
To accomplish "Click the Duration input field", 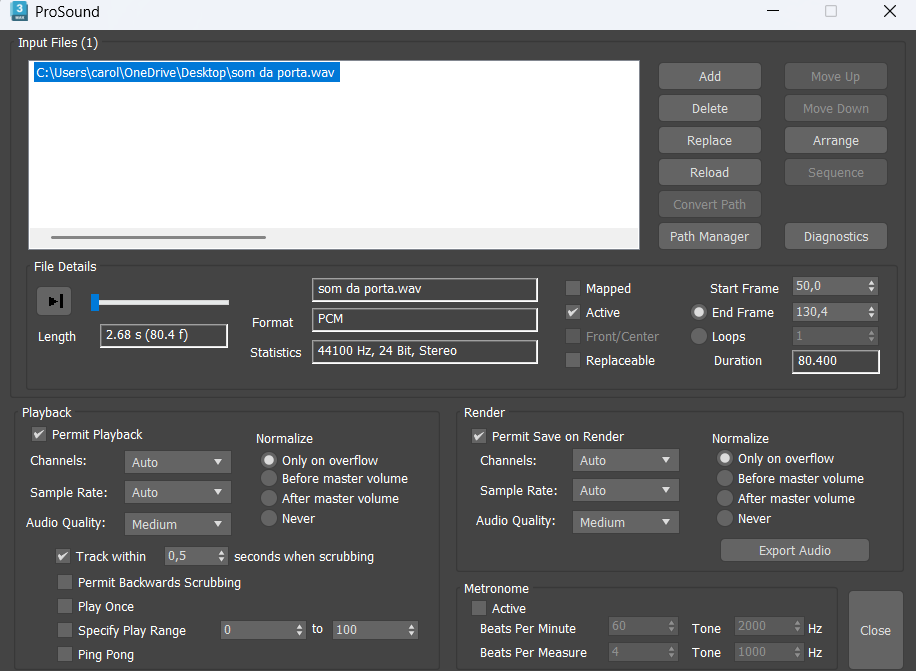I will 835,361.
